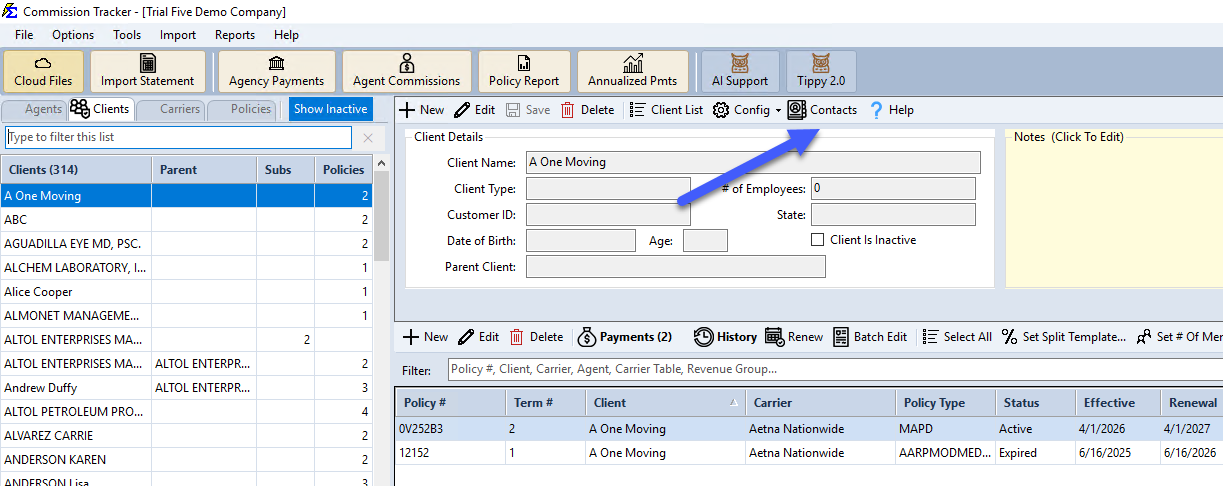Renew the selected policy
Viewport: 1223px width, 486px height.
(x=794, y=337)
